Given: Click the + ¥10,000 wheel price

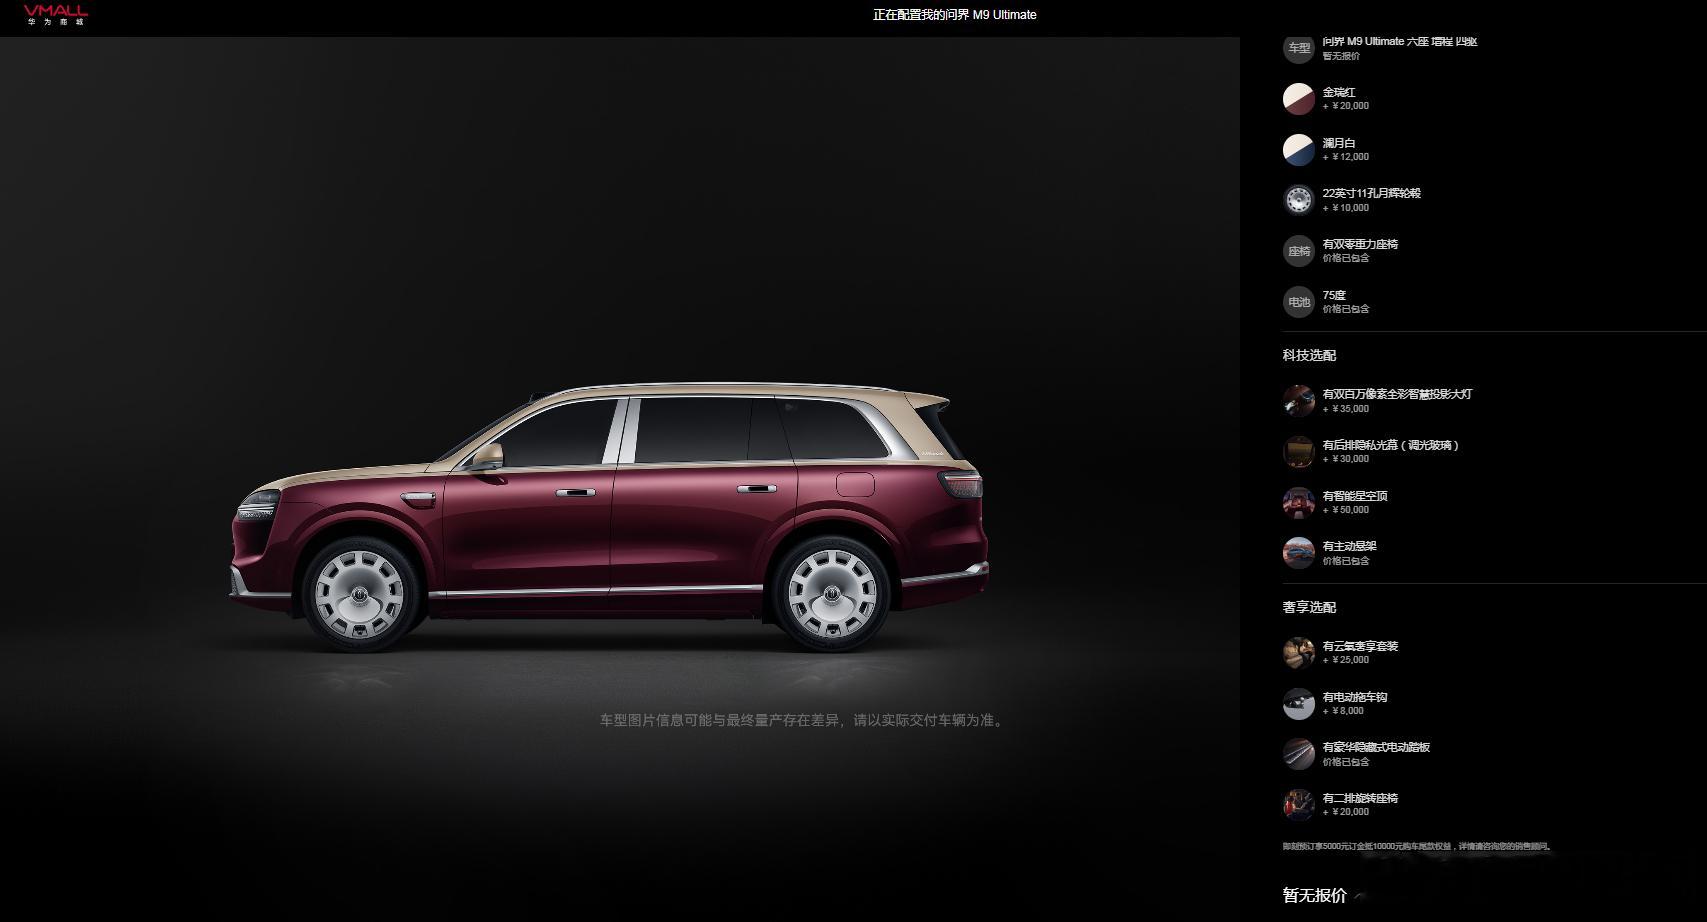Looking at the screenshot, I should [x=1346, y=208].
